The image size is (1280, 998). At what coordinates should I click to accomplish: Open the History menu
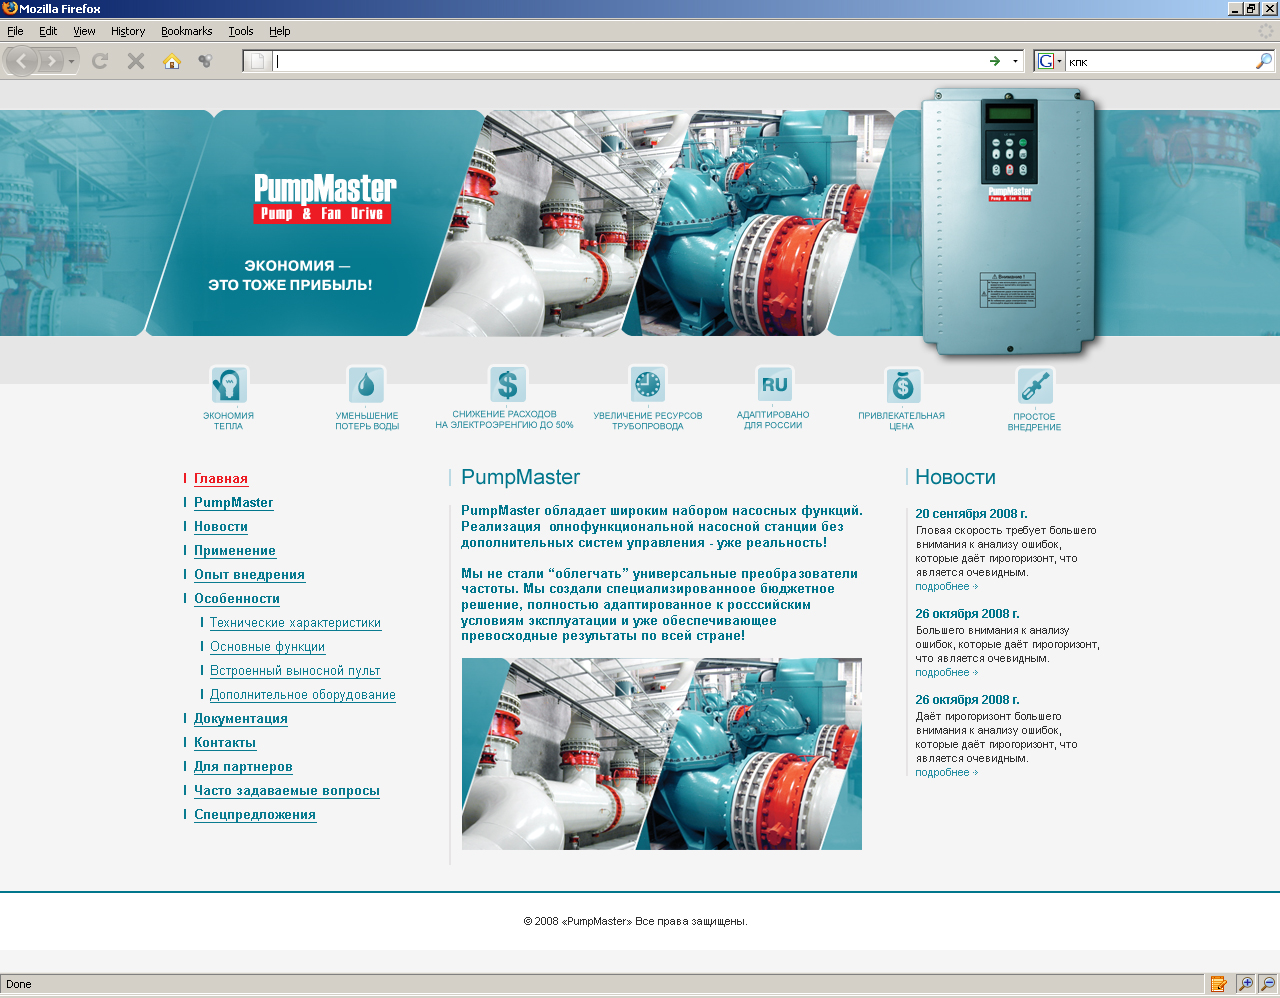point(128,31)
